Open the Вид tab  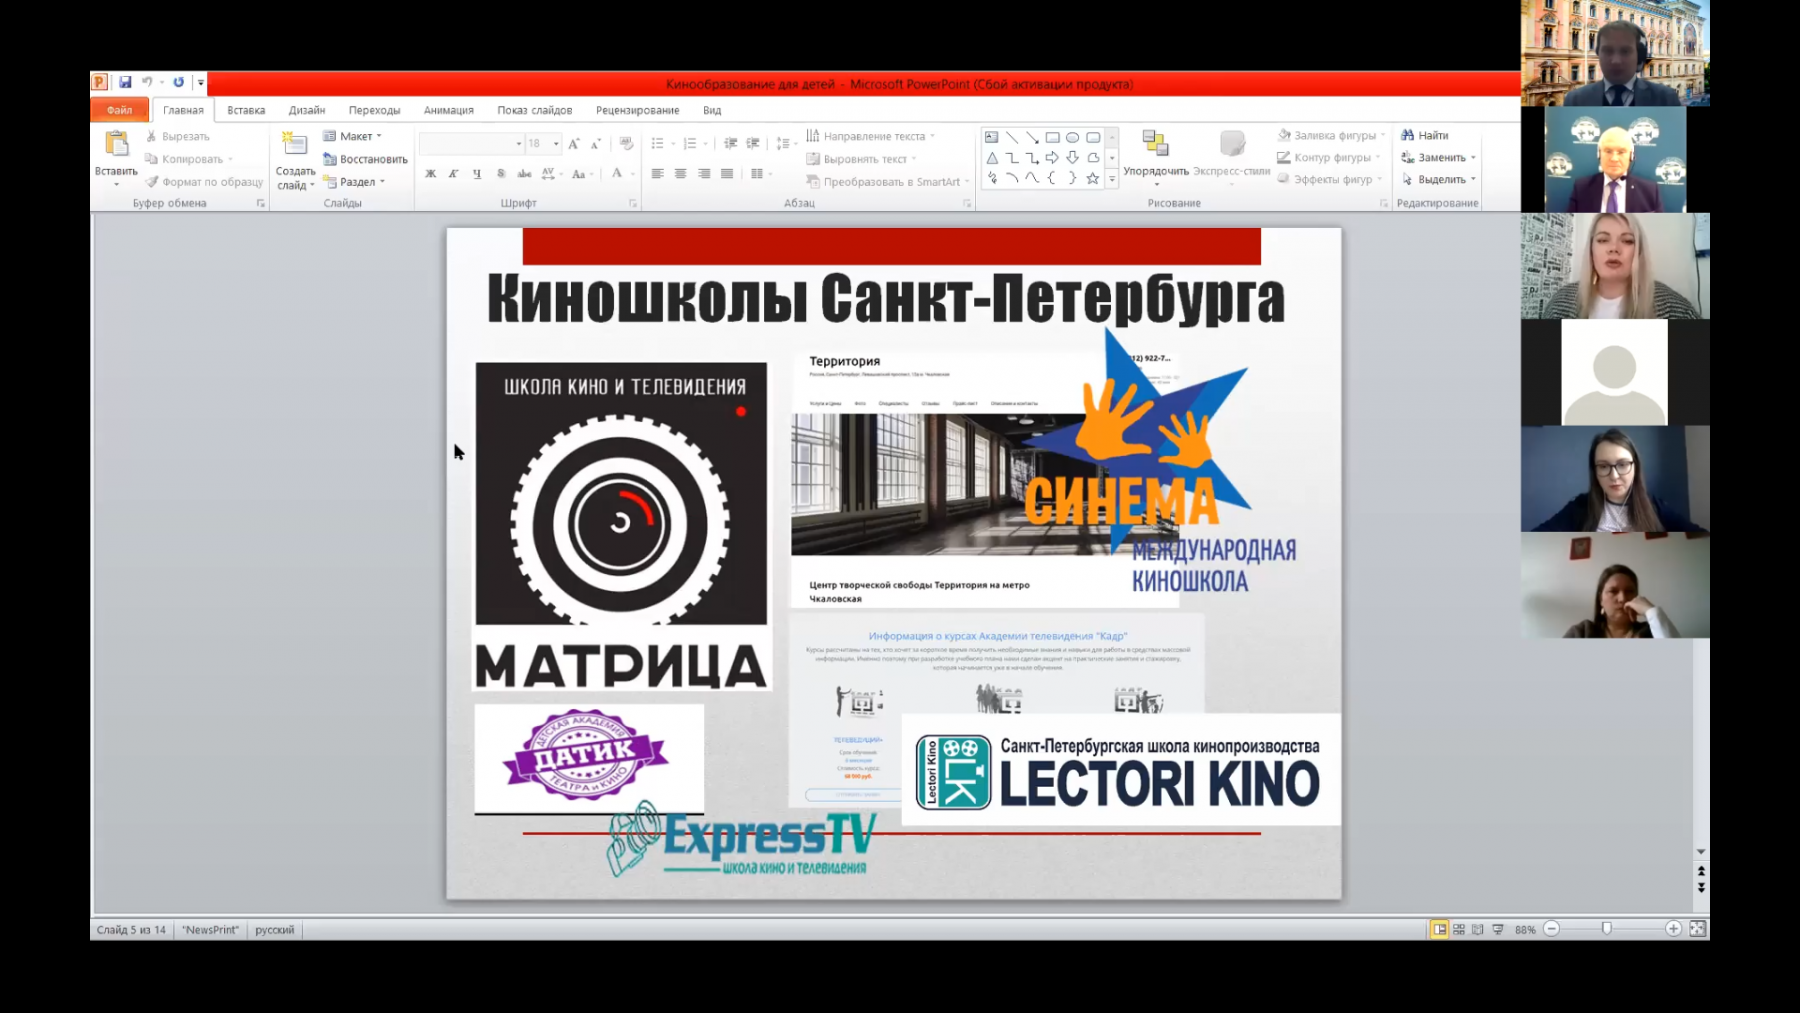click(712, 110)
